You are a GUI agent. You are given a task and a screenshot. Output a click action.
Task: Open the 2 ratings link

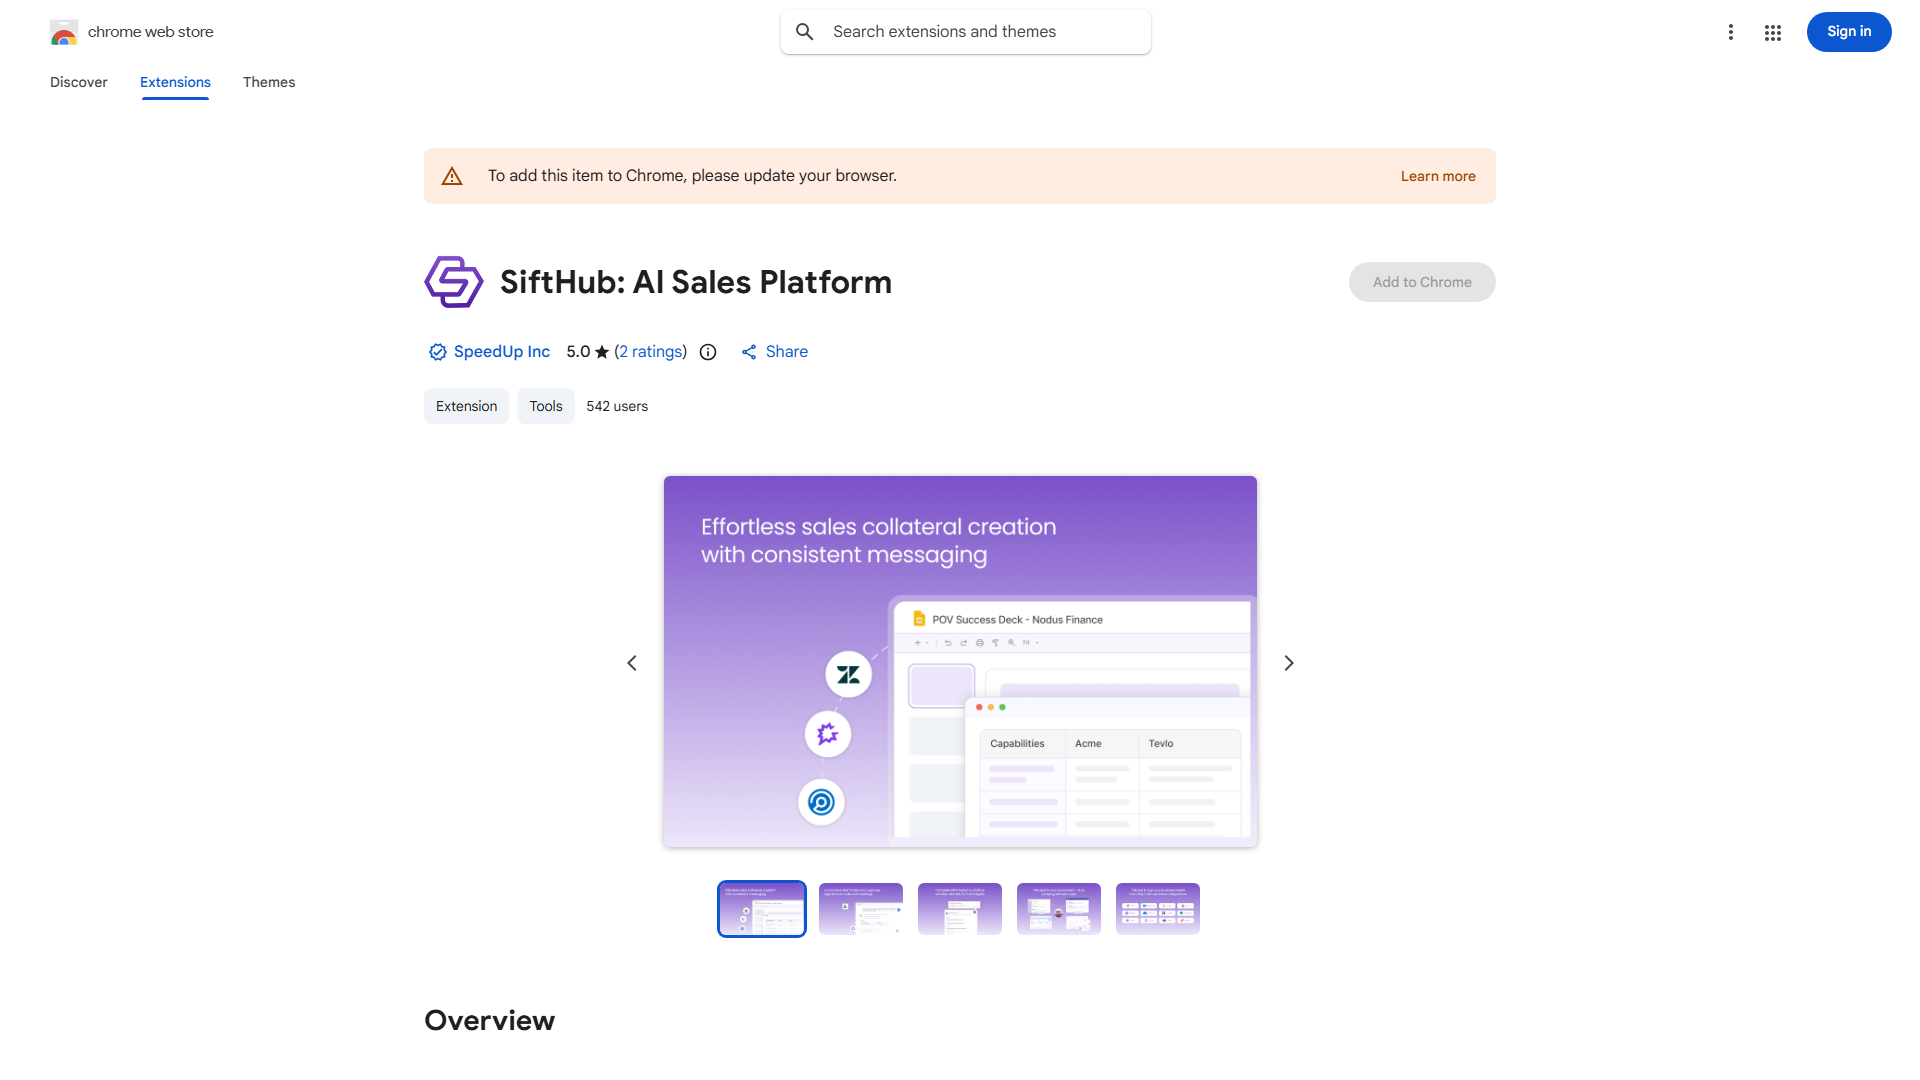(651, 351)
